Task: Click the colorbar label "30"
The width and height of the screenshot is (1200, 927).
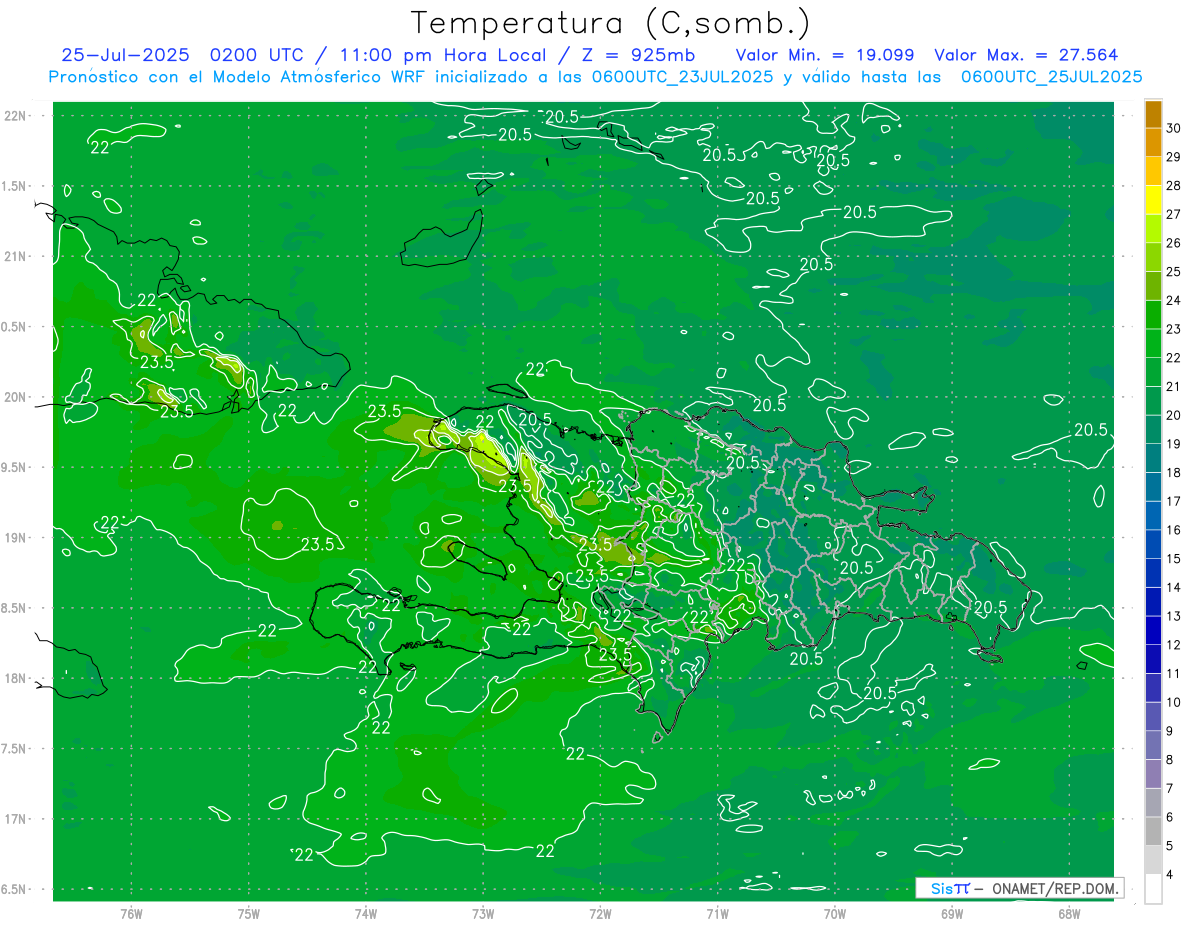Action: click(1174, 129)
